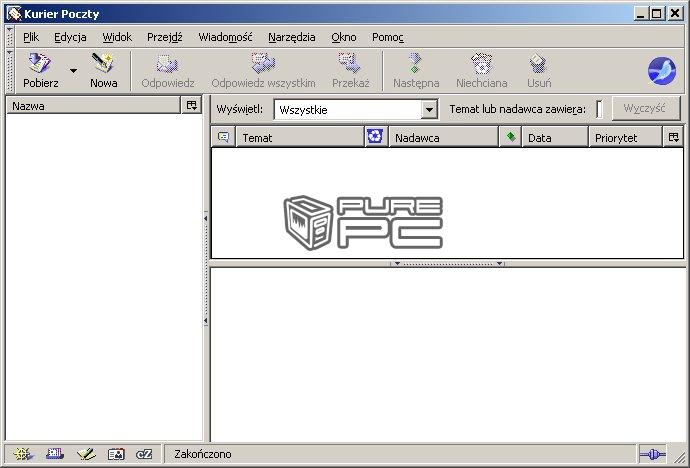Viewport: 690px width, 468px height.
Task: Collapse the folder pane using upper splitter arrow
Action: 206,218
